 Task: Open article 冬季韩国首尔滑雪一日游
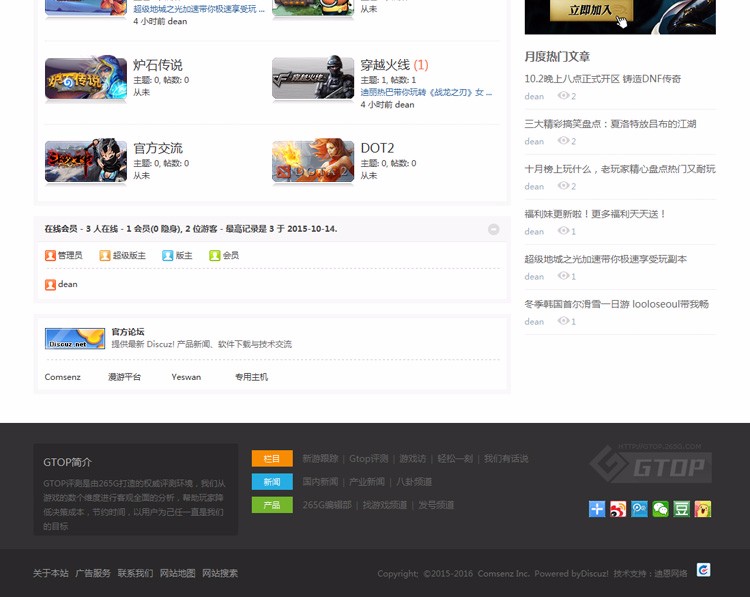click(x=617, y=304)
